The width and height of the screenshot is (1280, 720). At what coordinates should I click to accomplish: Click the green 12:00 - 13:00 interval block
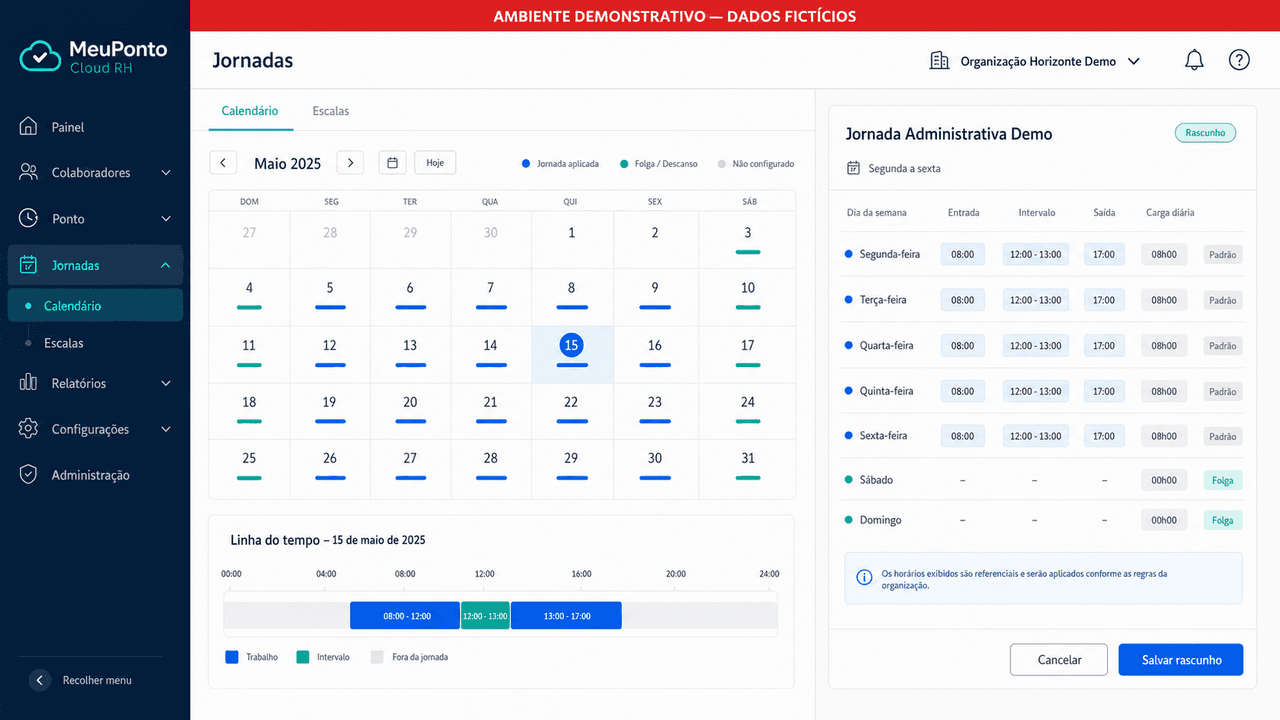point(485,616)
